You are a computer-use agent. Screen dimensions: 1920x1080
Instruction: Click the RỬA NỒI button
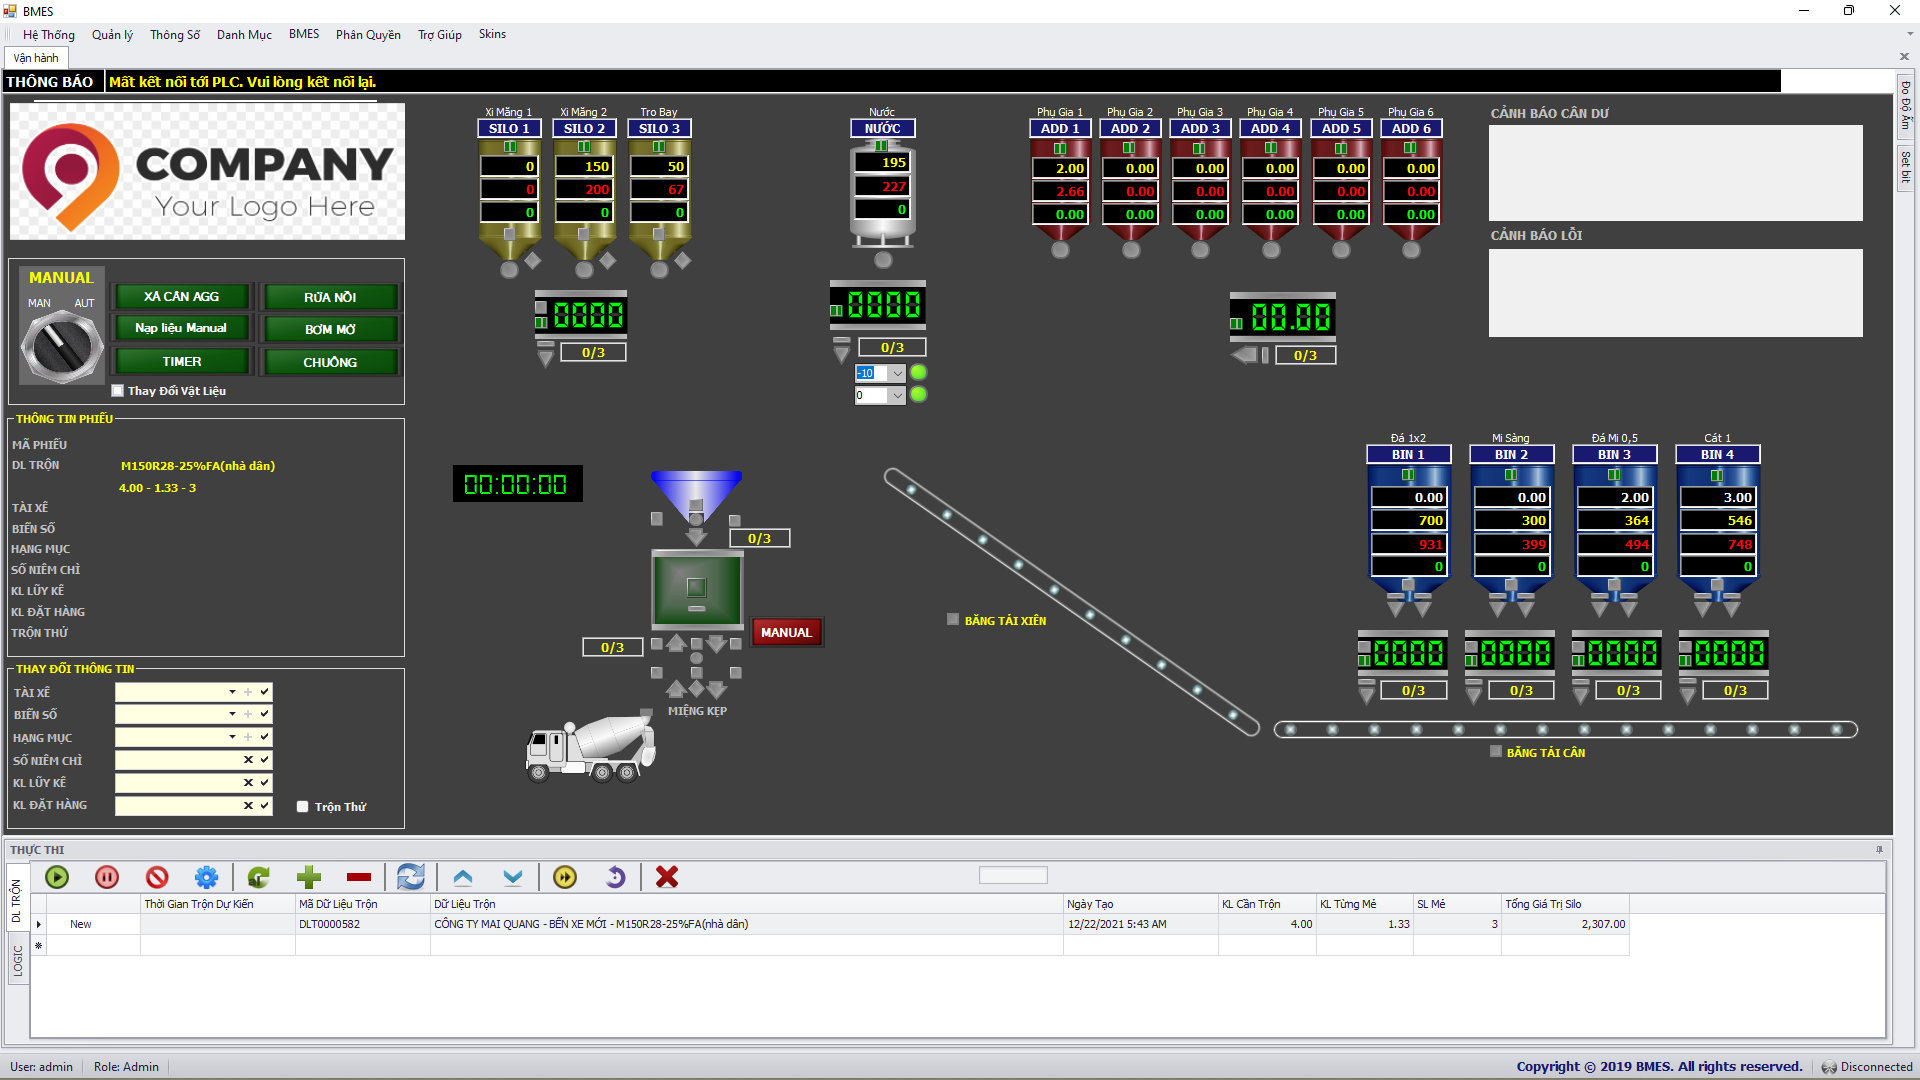330,297
